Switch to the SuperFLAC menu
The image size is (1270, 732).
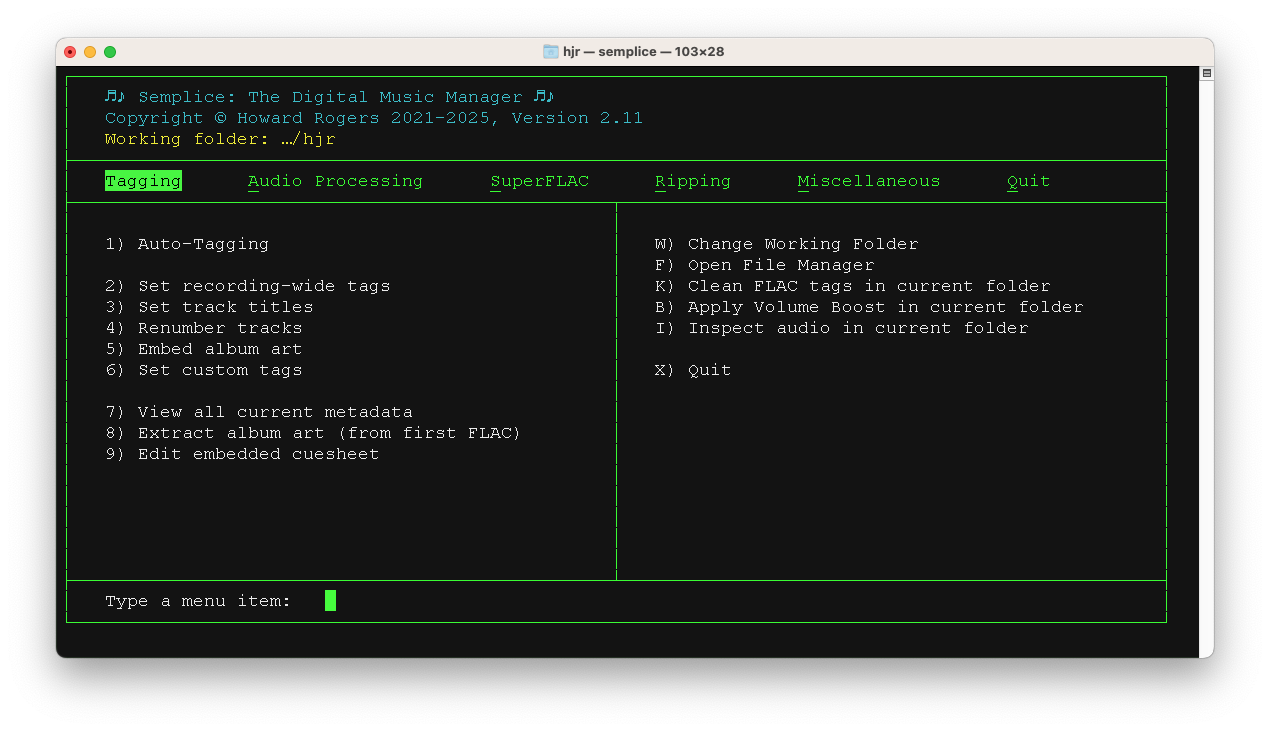[x=539, y=181]
